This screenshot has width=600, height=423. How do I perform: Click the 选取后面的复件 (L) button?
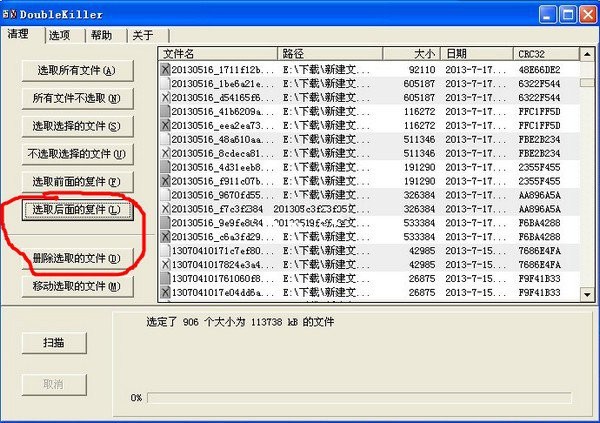point(77,209)
